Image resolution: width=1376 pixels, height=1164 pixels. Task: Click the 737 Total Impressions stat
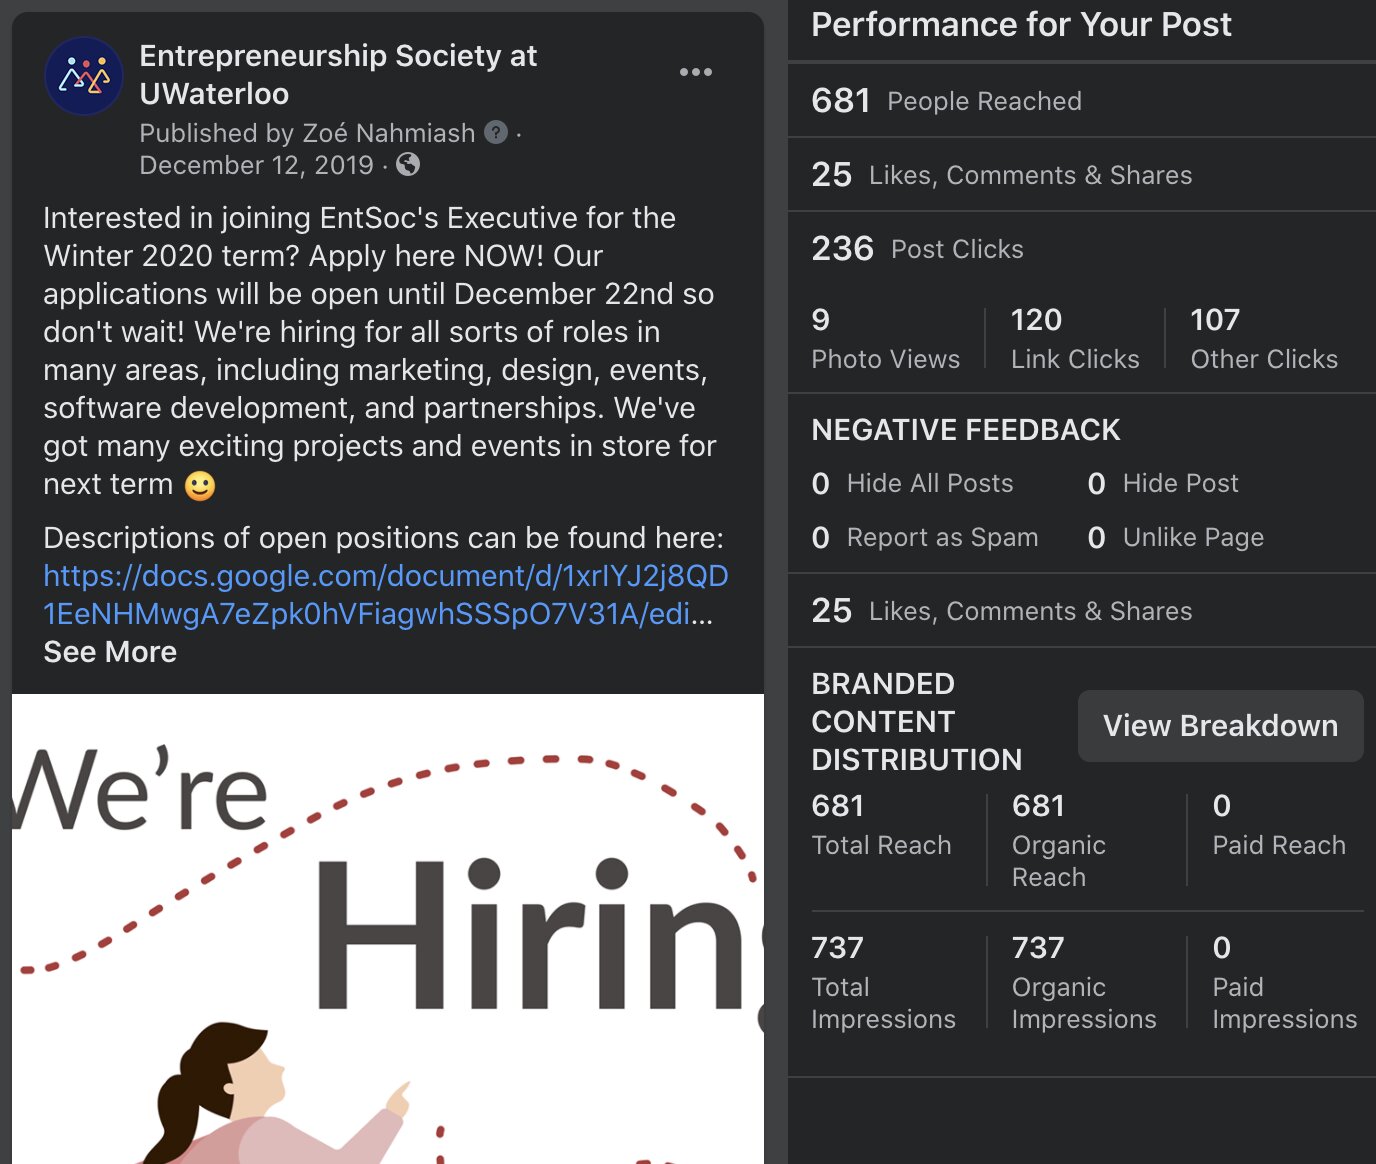(x=883, y=982)
